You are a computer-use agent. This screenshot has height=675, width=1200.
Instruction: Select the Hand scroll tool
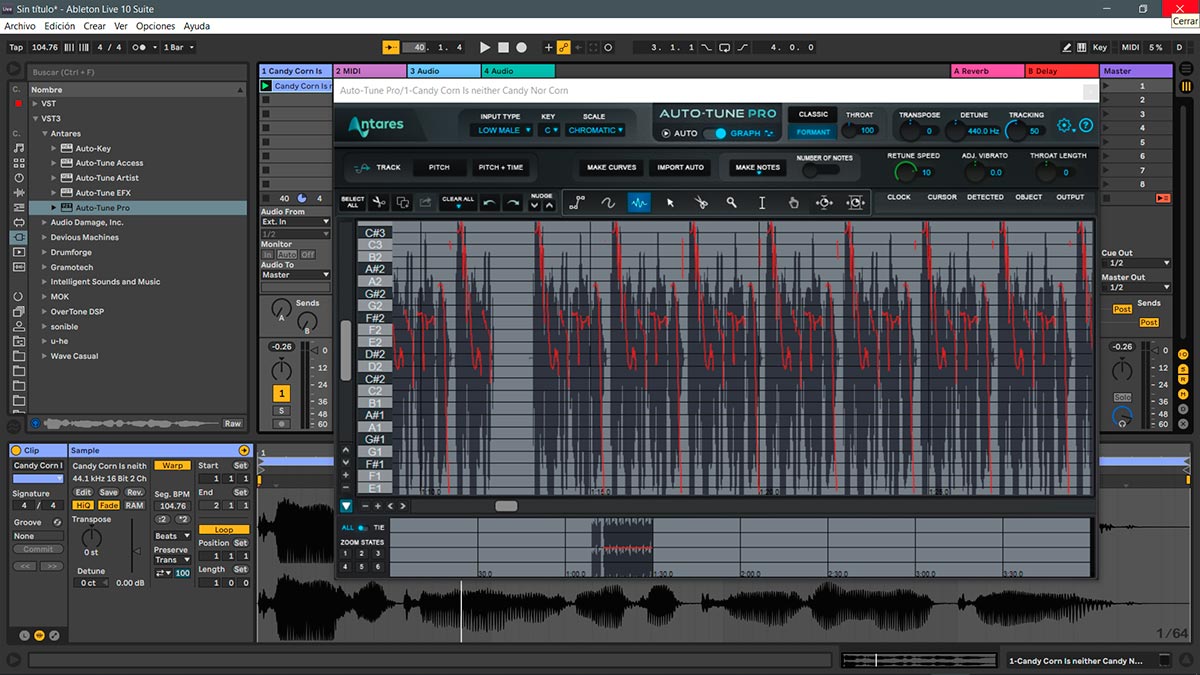coord(793,203)
